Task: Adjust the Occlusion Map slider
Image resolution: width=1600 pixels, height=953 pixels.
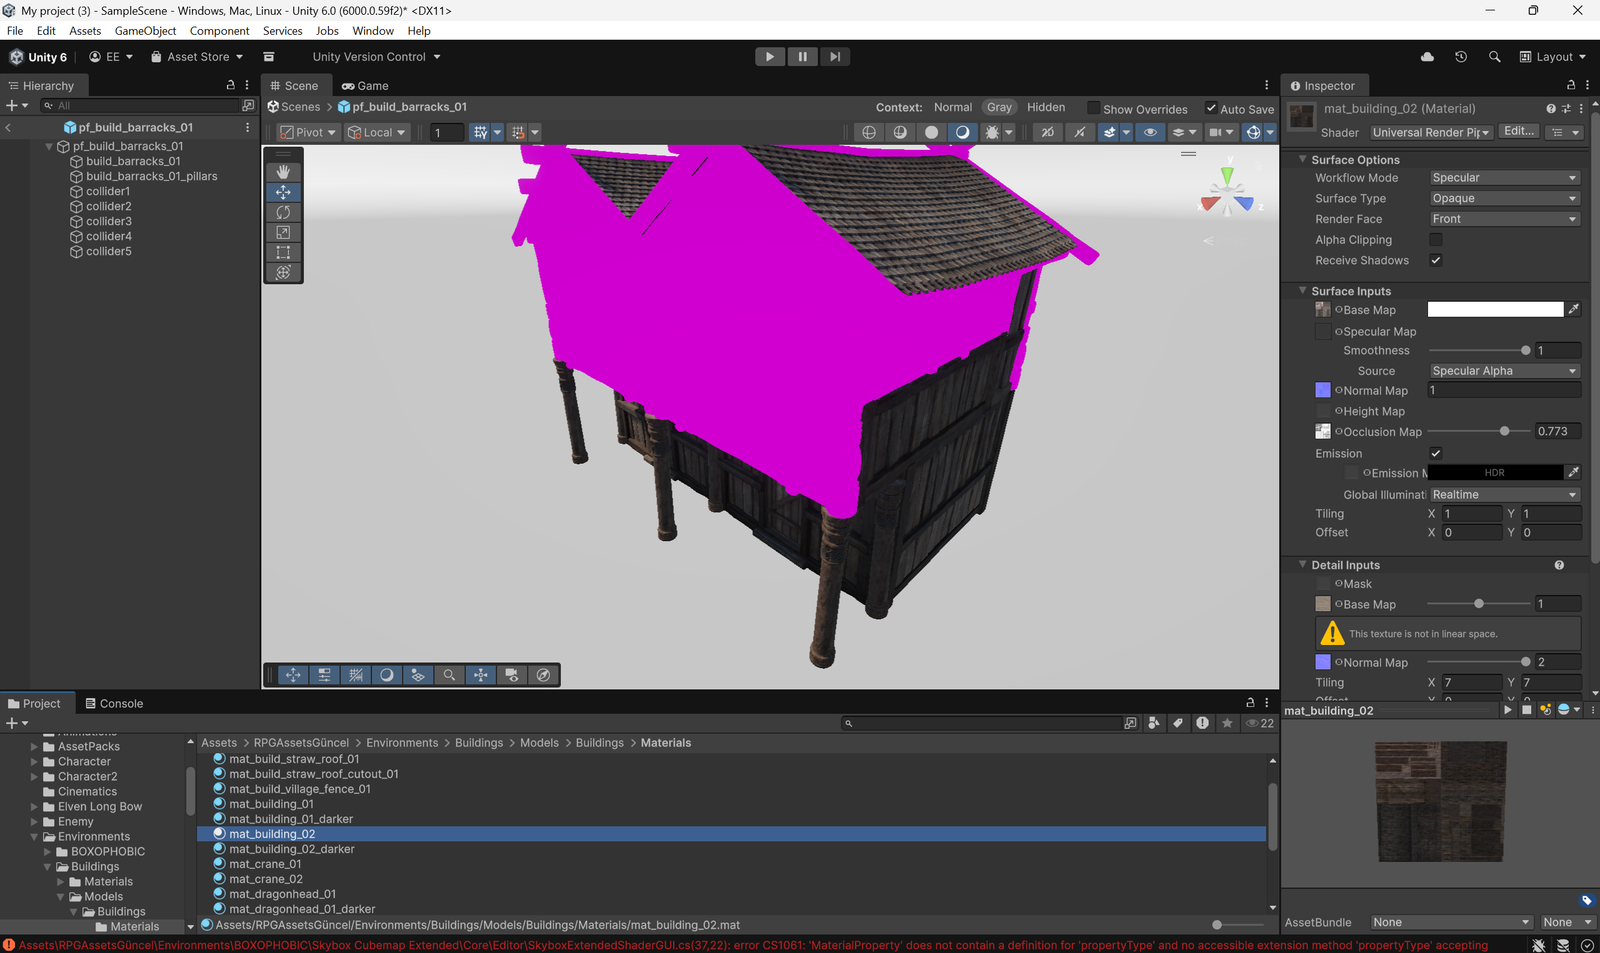Action: (1504, 431)
